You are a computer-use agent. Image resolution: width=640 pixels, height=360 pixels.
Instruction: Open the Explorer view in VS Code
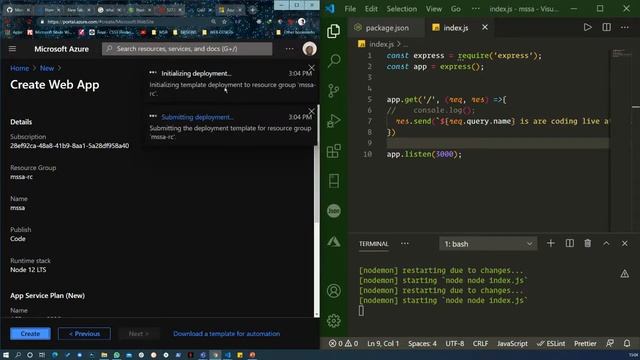[333, 31]
